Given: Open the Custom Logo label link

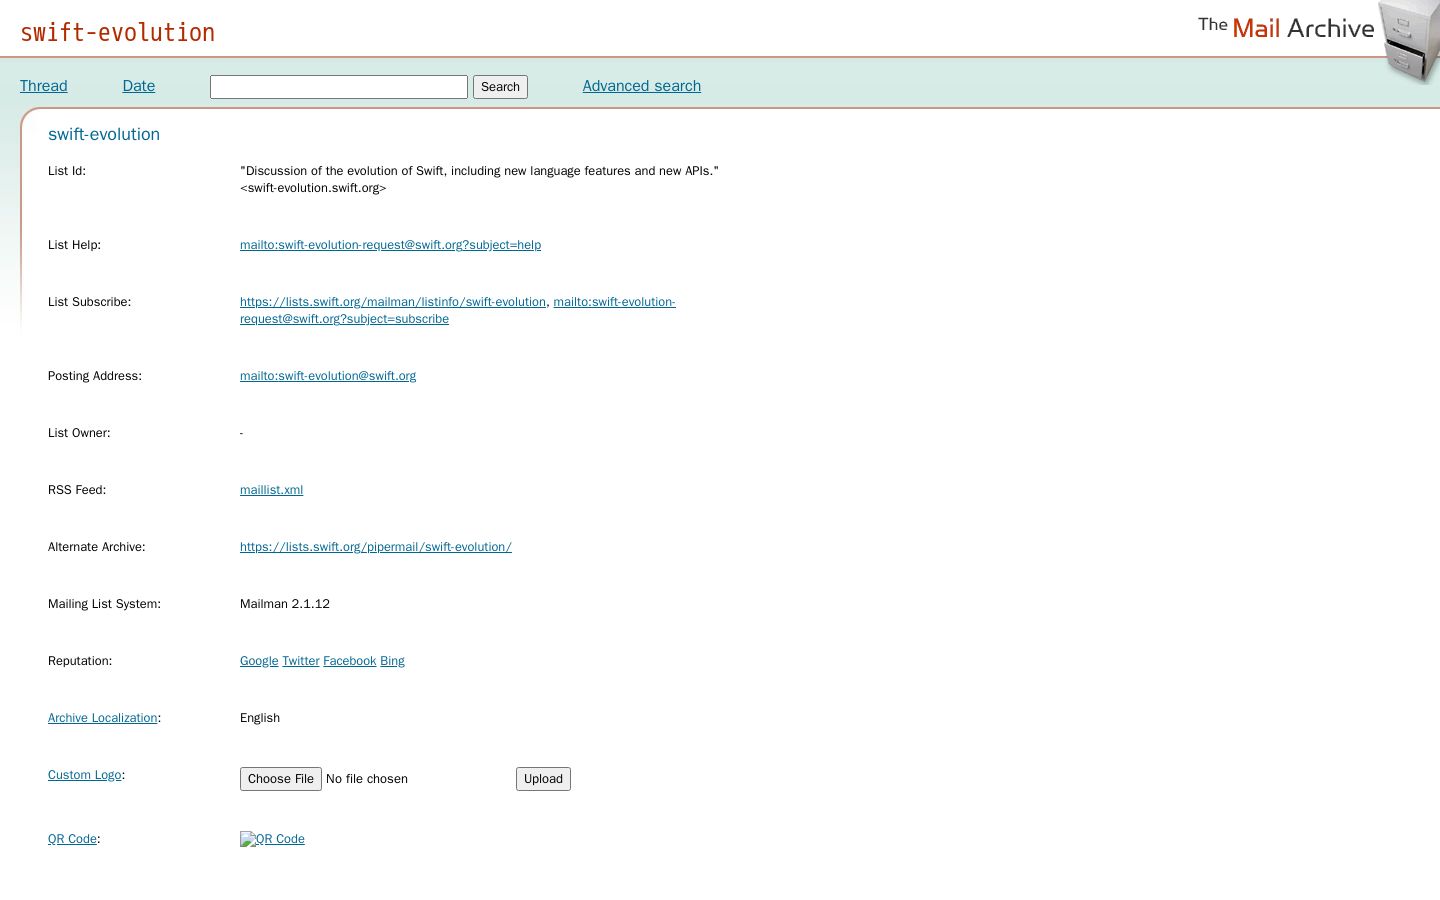Looking at the screenshot, I should point(84,775).
